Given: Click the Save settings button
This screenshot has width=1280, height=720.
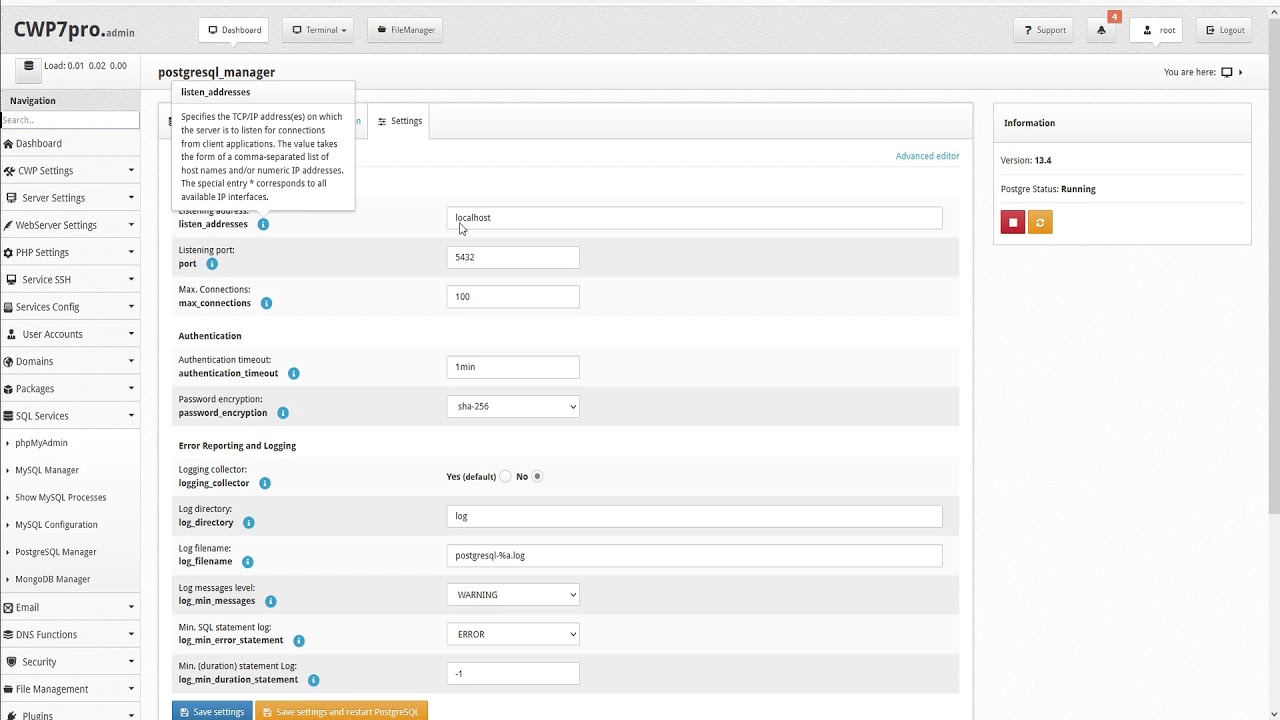Looking at the screenshot, I should pyautogui.click(x=212, y=711).
